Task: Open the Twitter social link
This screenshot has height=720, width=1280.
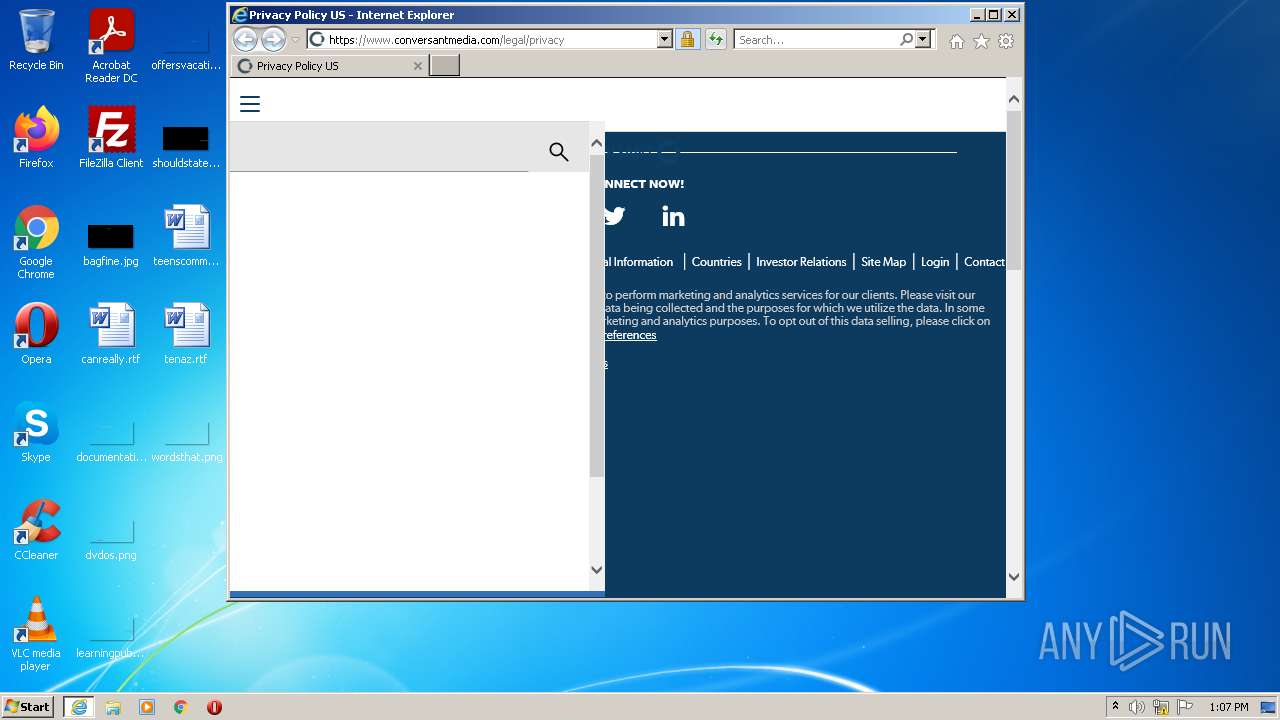Action: coord(614,216)
